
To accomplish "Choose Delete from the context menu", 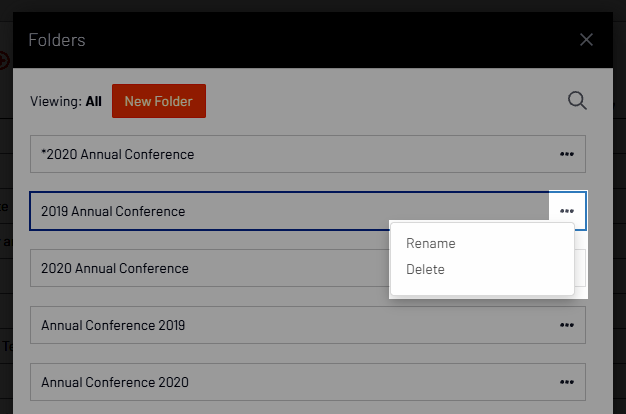I will [x=426, y=269].
